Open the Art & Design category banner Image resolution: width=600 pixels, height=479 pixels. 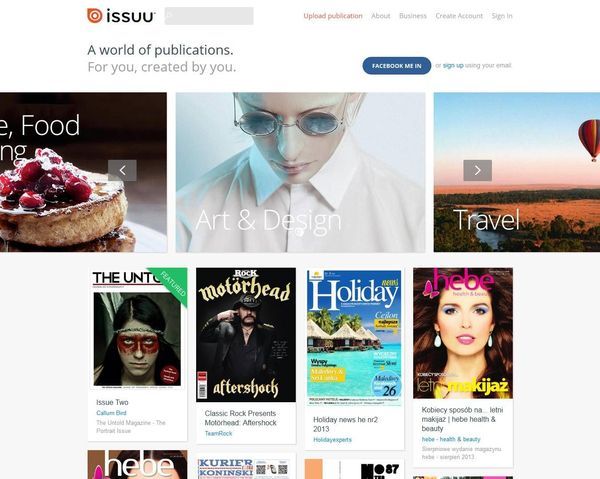pos(300,172)
